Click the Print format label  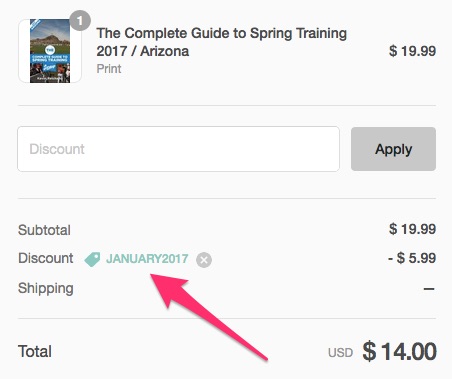[x=109, y=69]
